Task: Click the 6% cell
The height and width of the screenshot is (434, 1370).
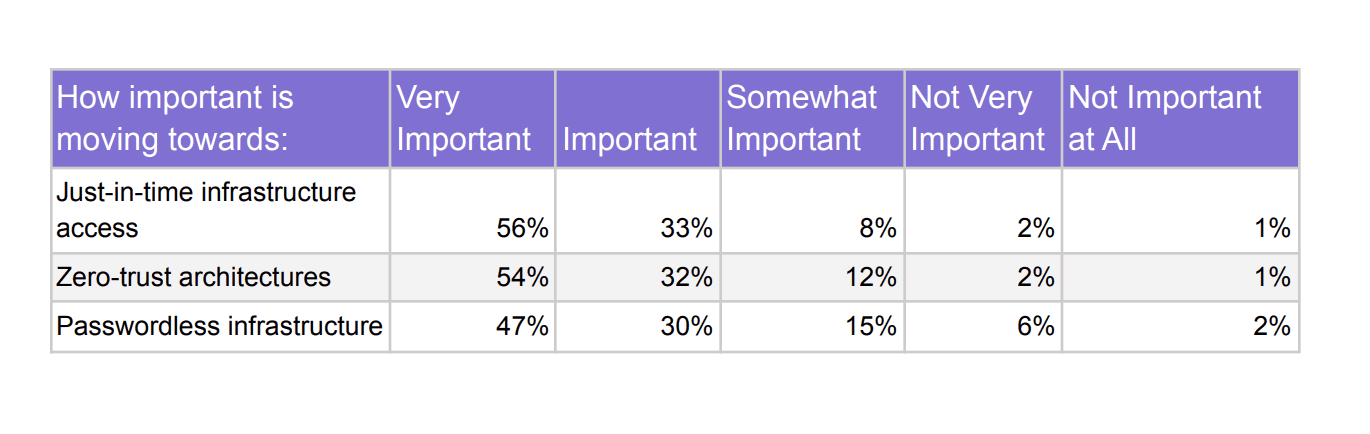Action: 983,326
